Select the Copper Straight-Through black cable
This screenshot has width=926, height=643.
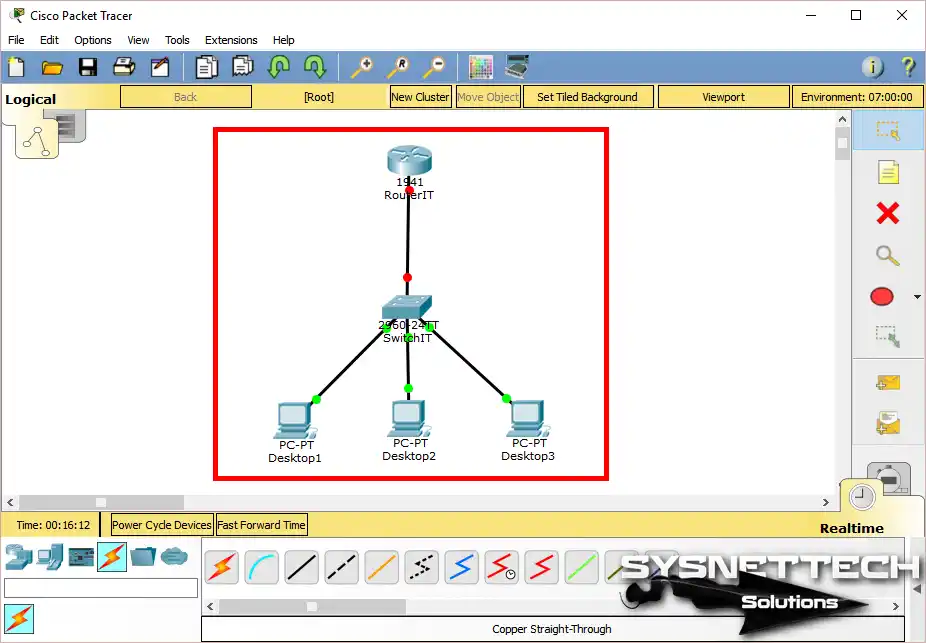point(301,568)
